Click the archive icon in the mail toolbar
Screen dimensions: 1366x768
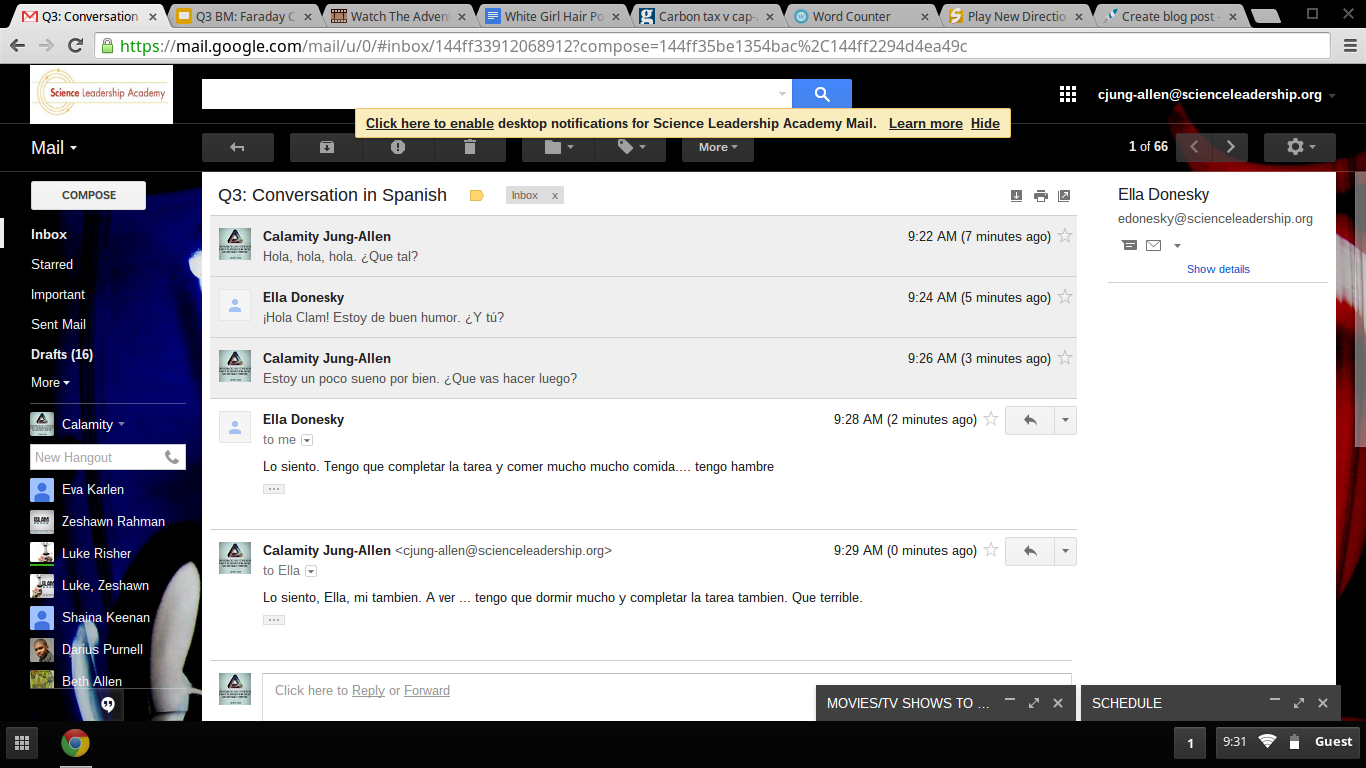[326, 147]
